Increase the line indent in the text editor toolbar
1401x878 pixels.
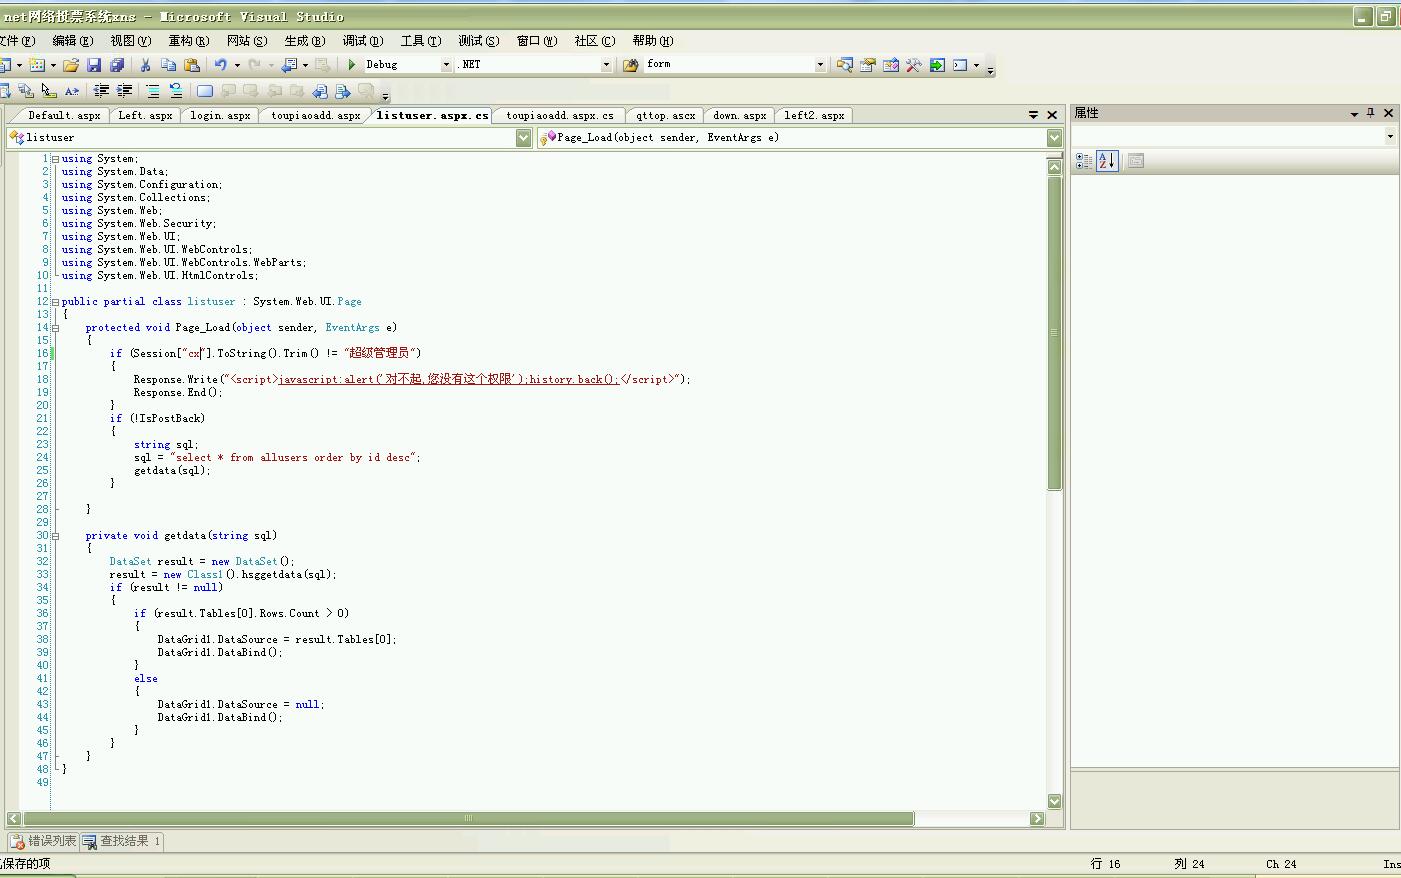[x=124, y=91]
